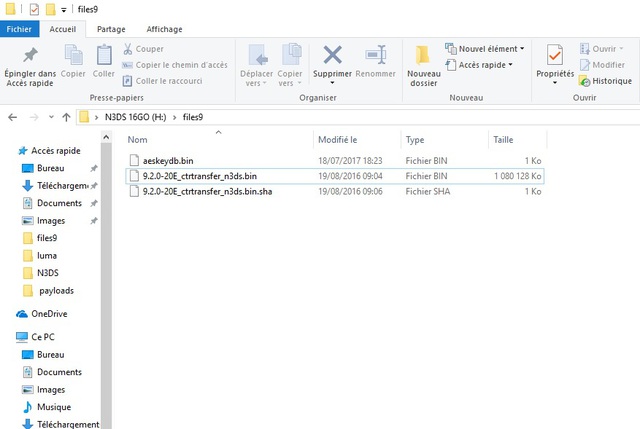This screenshot has width=640, height=429.
Task: Open the Nouvel élément dropdown
Action: tap(487, 48)
